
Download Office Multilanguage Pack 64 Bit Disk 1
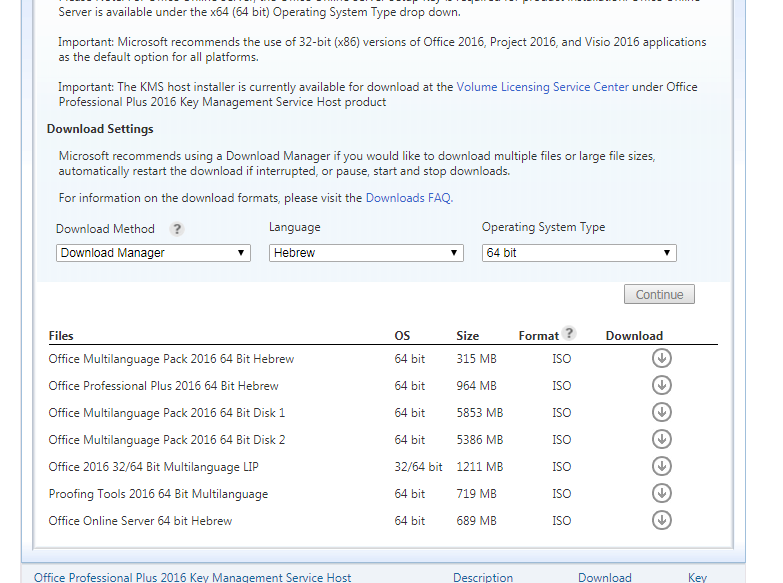[661, 412]
